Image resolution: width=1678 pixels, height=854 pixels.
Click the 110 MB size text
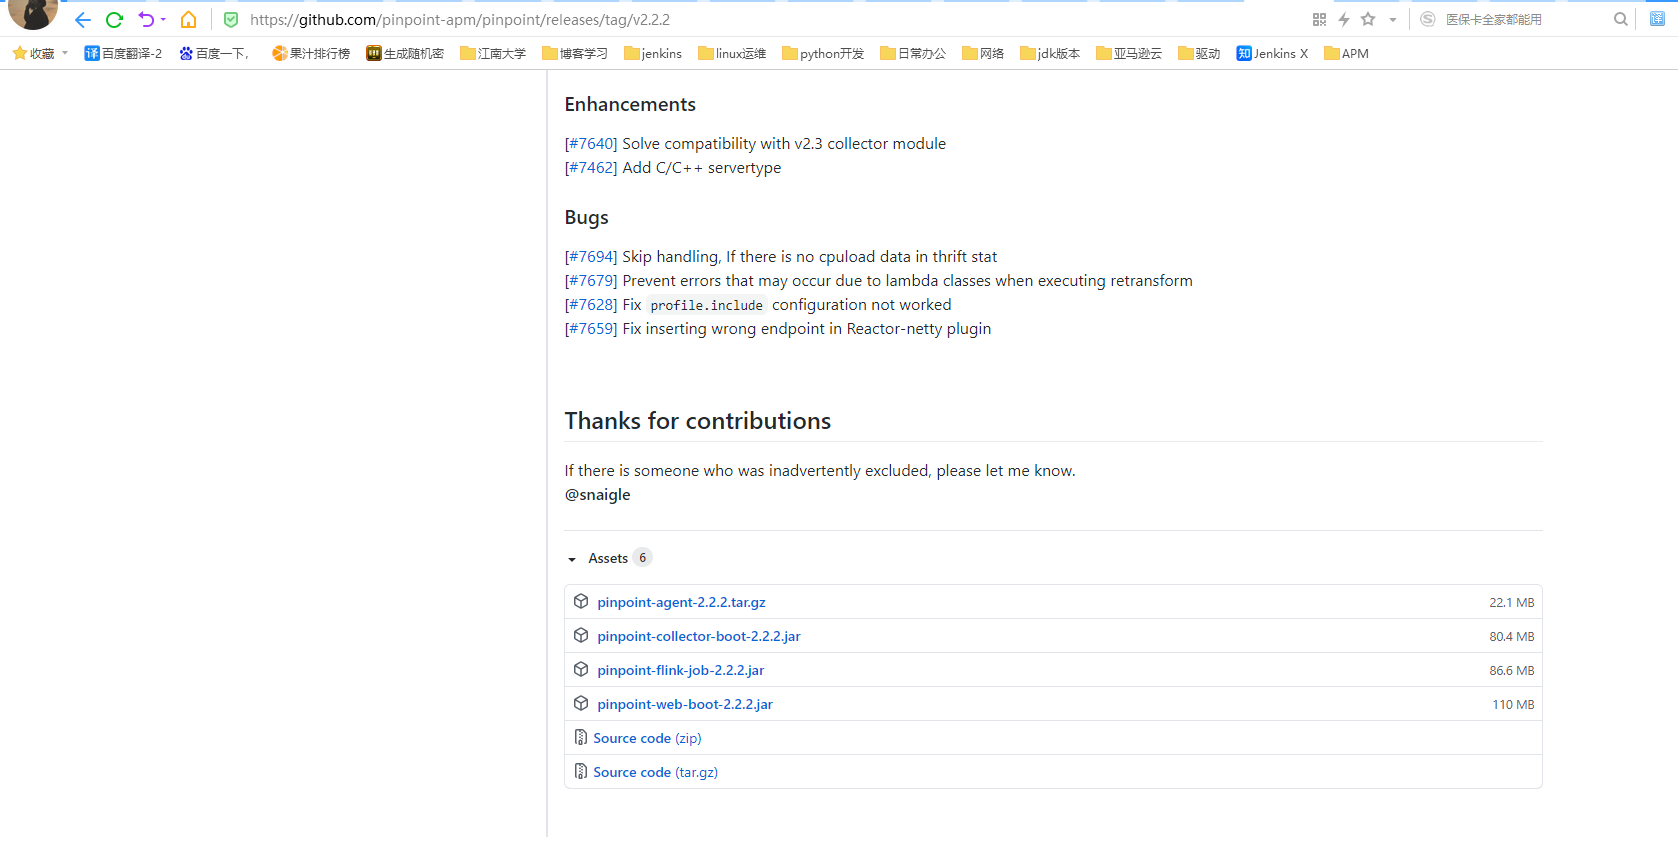point(1514,705)
